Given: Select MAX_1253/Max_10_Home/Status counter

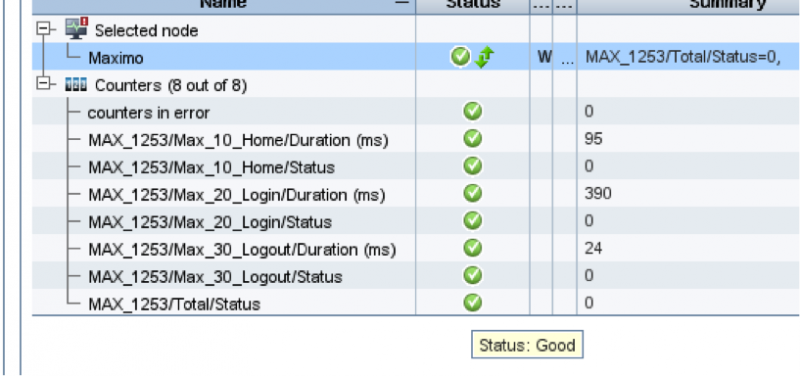Looking at the screenshot, I should point(212,167).
